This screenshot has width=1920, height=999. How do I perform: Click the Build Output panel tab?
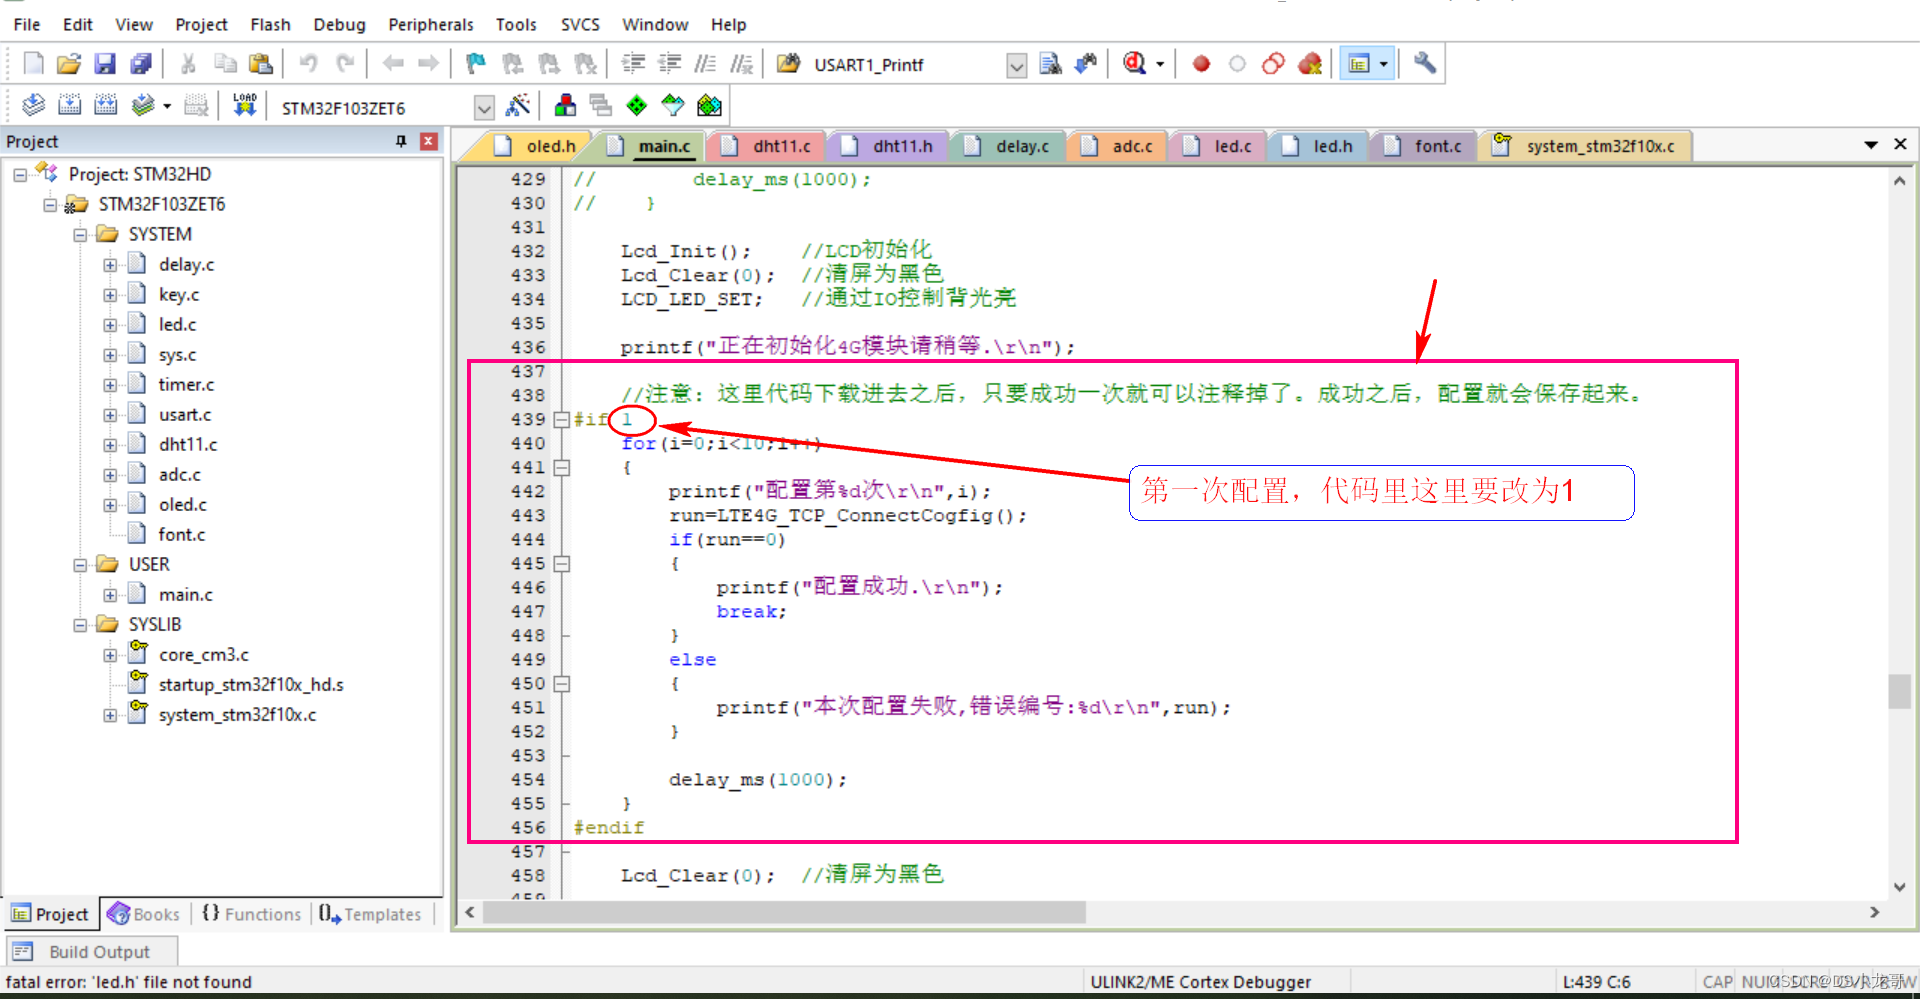tap(91, 952)
